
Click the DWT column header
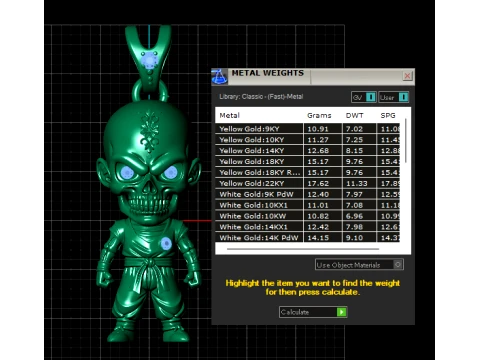pyautogui.click(x=354, y=115)
